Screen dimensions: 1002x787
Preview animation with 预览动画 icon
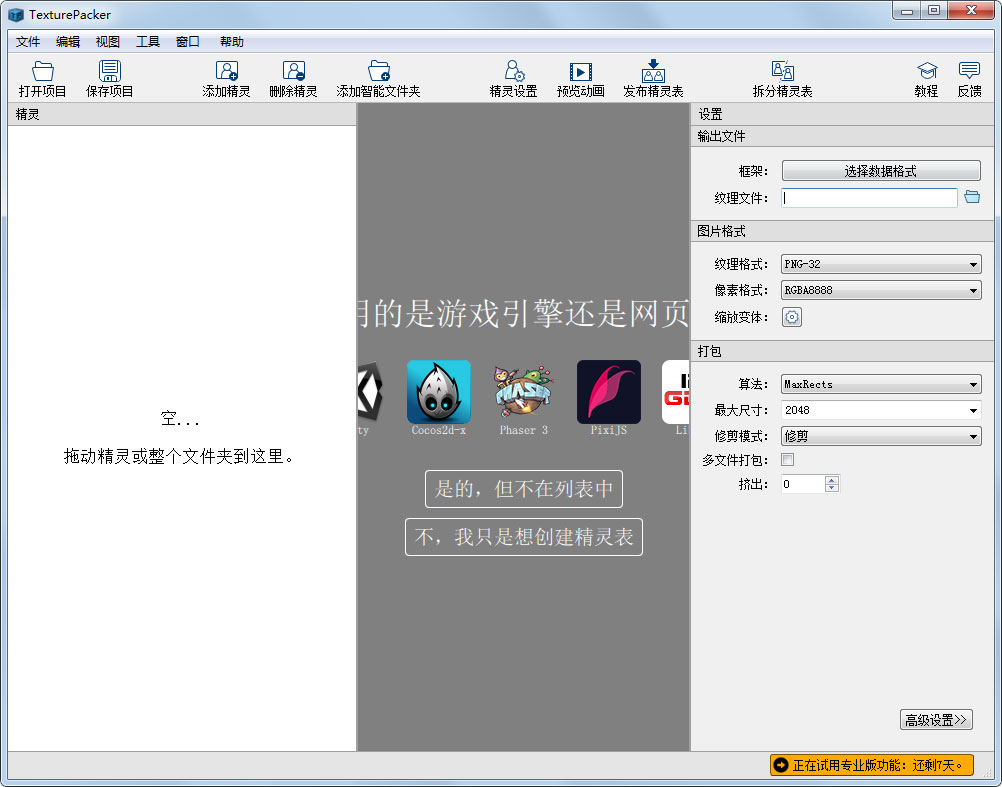[580, 76]
